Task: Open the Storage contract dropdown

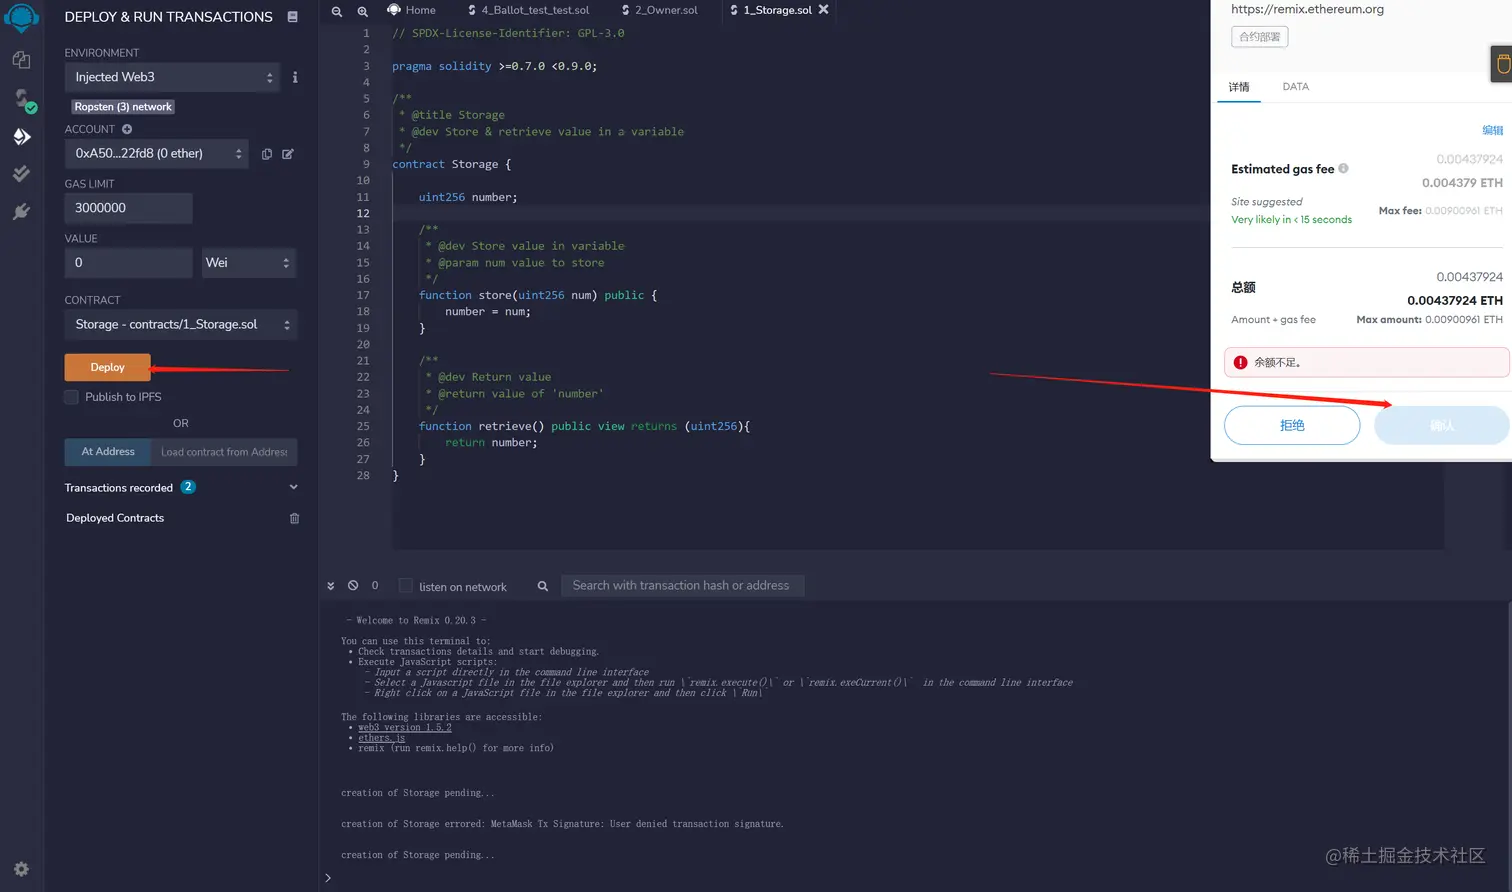Action: 181,324
